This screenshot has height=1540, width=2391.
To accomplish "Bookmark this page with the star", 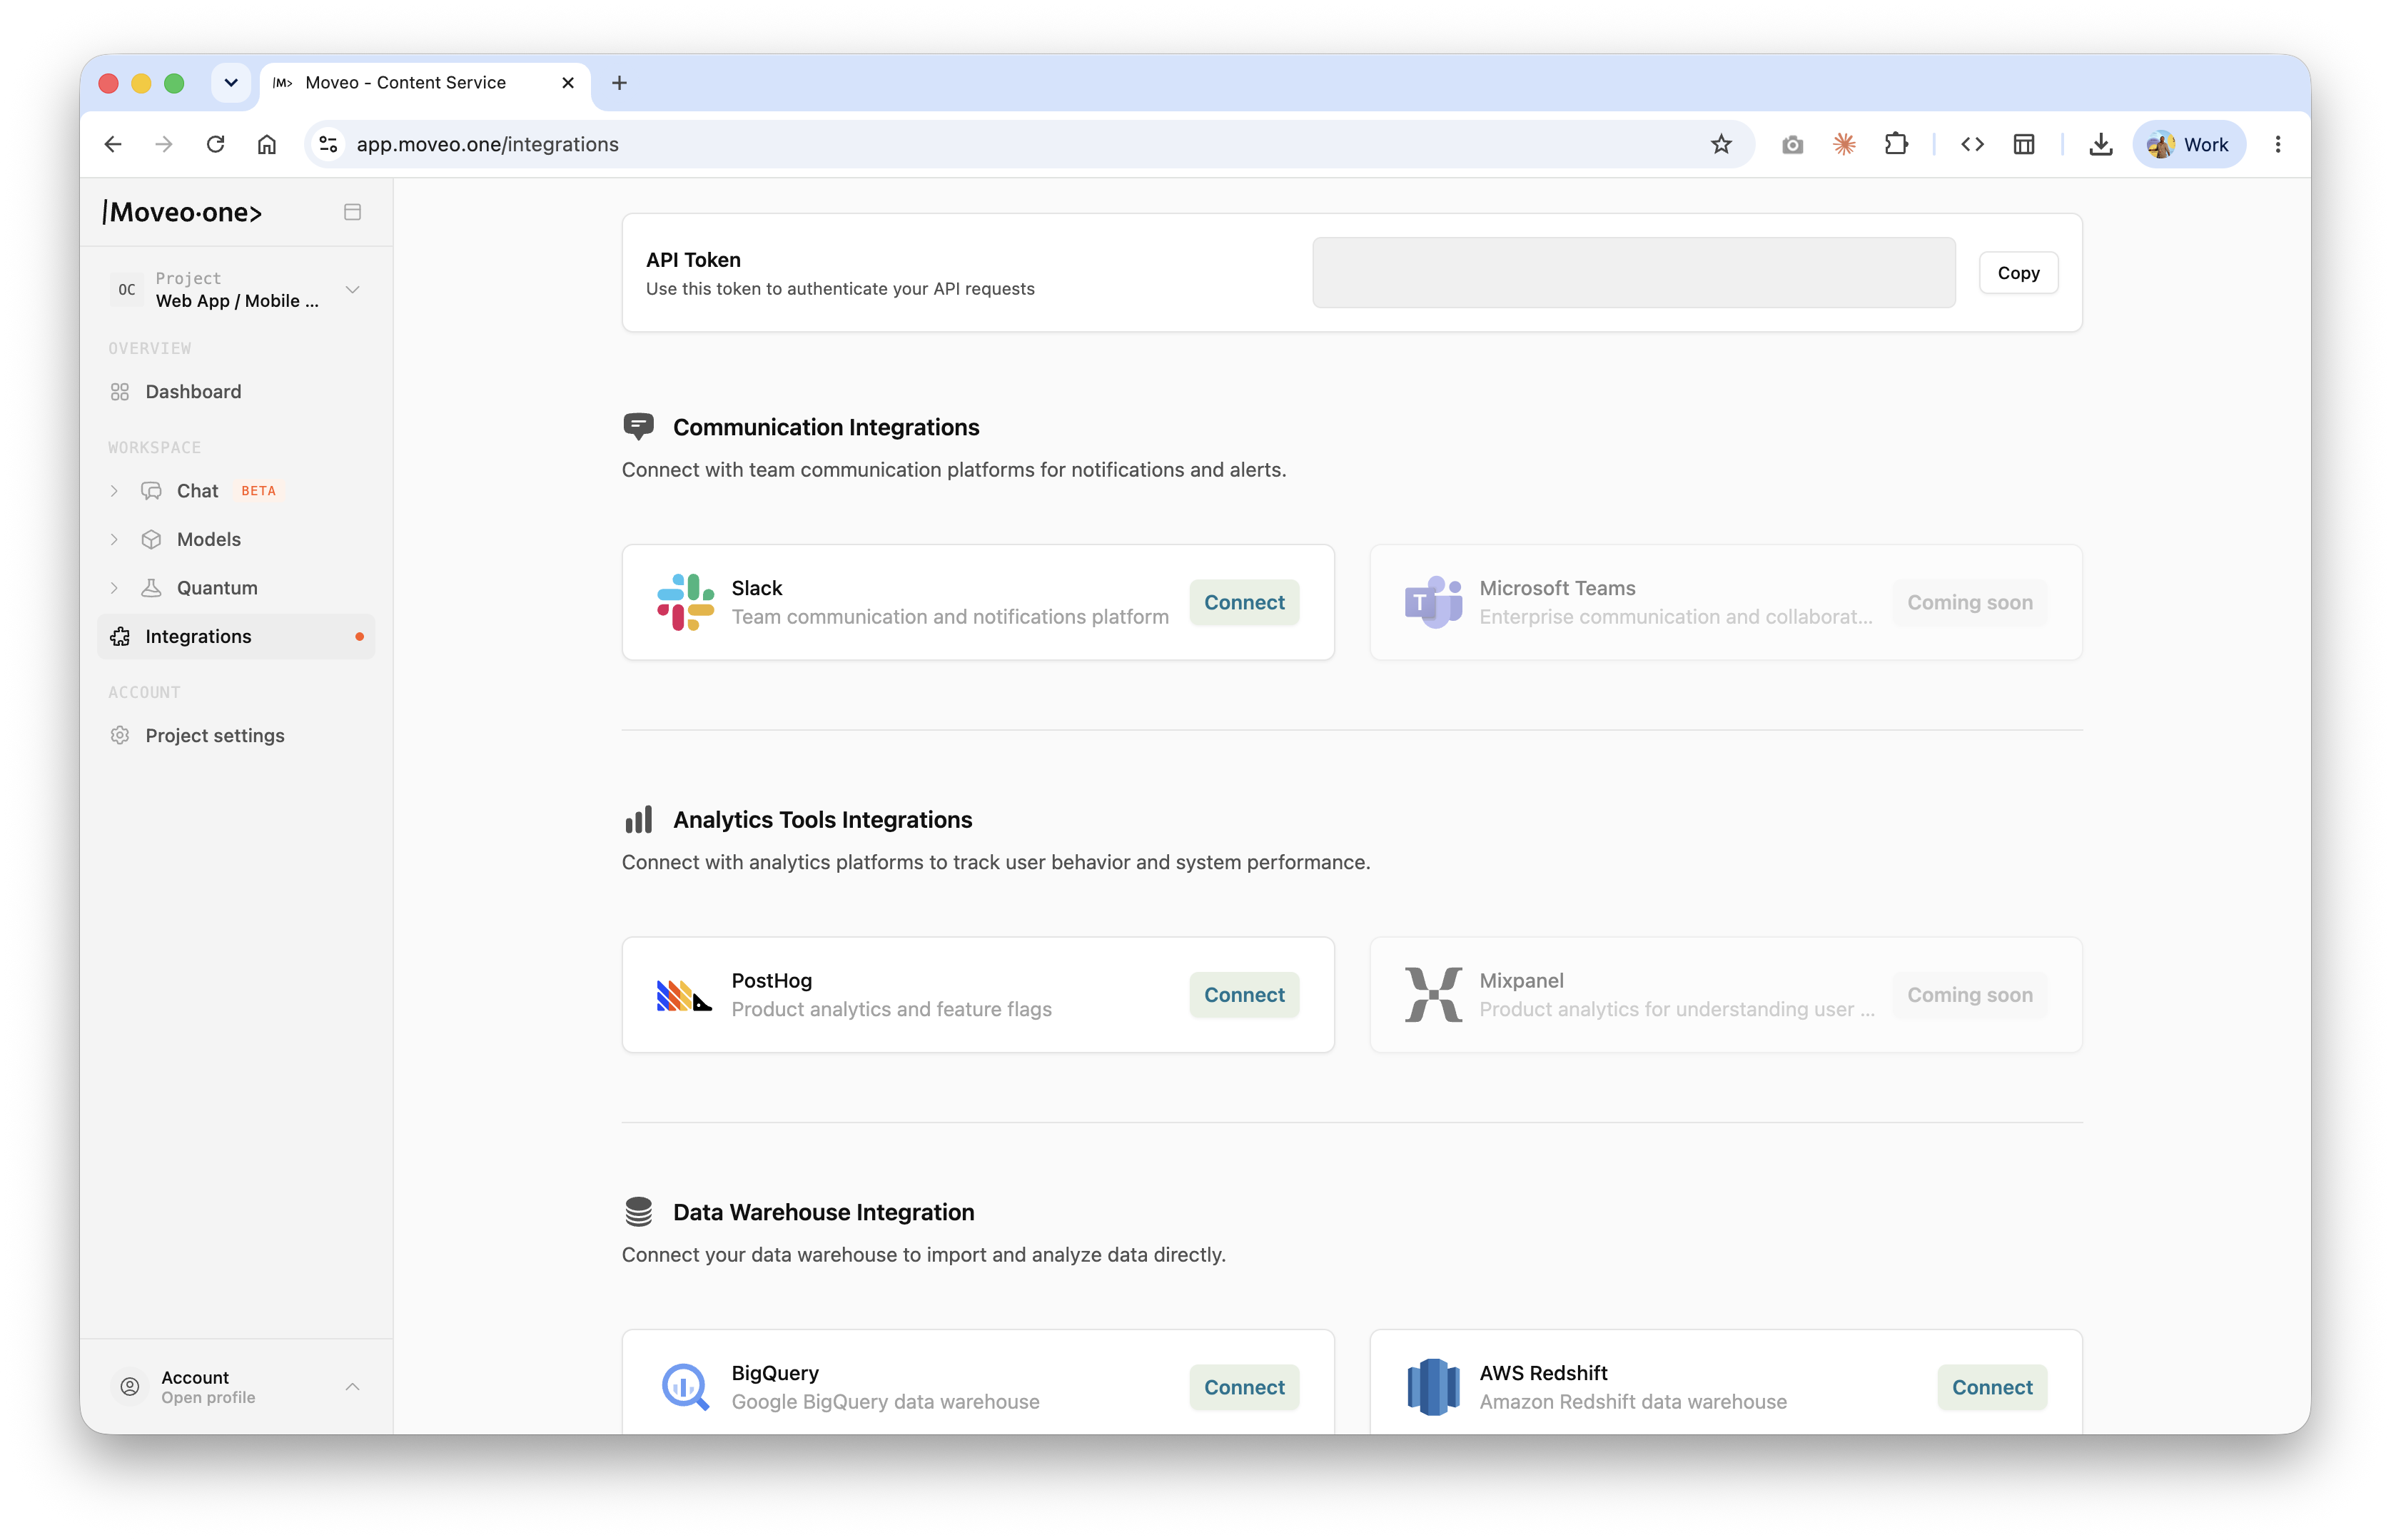I will pos(1720,144).
